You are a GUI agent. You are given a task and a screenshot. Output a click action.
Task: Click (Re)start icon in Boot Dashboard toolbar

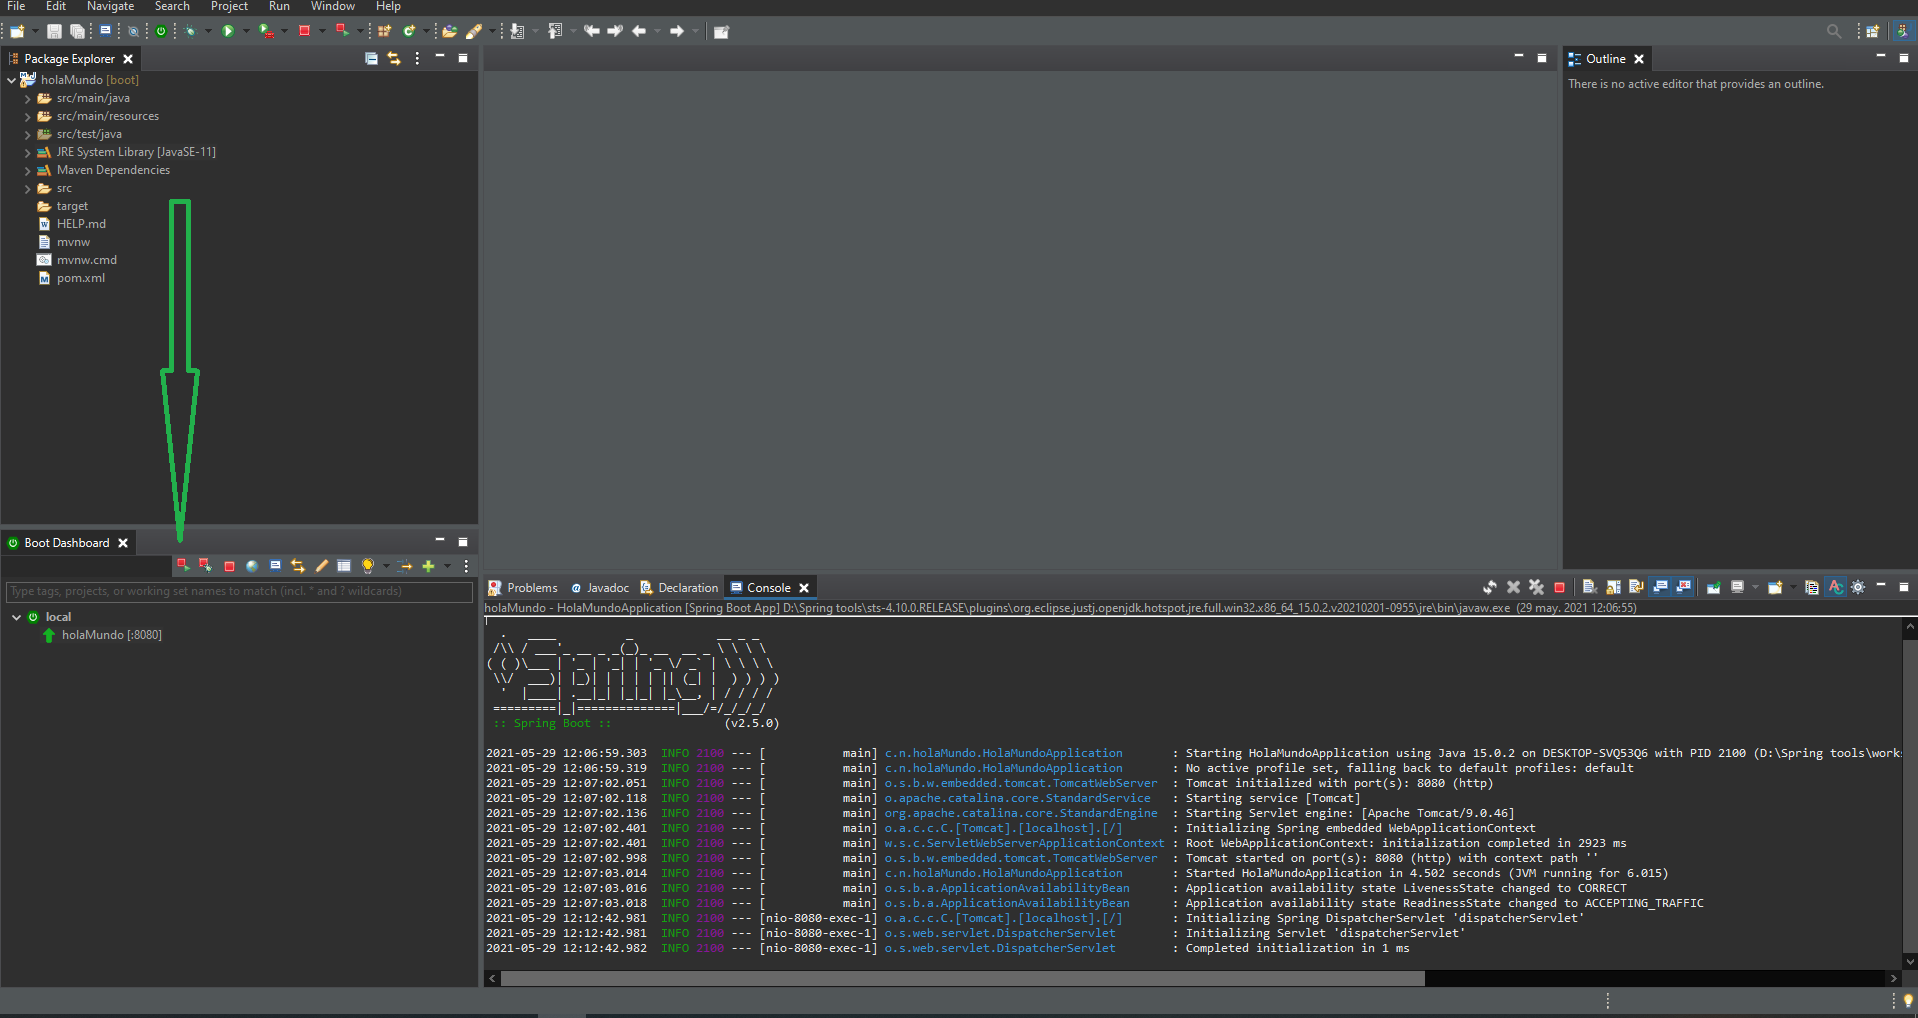coord(183,566)
